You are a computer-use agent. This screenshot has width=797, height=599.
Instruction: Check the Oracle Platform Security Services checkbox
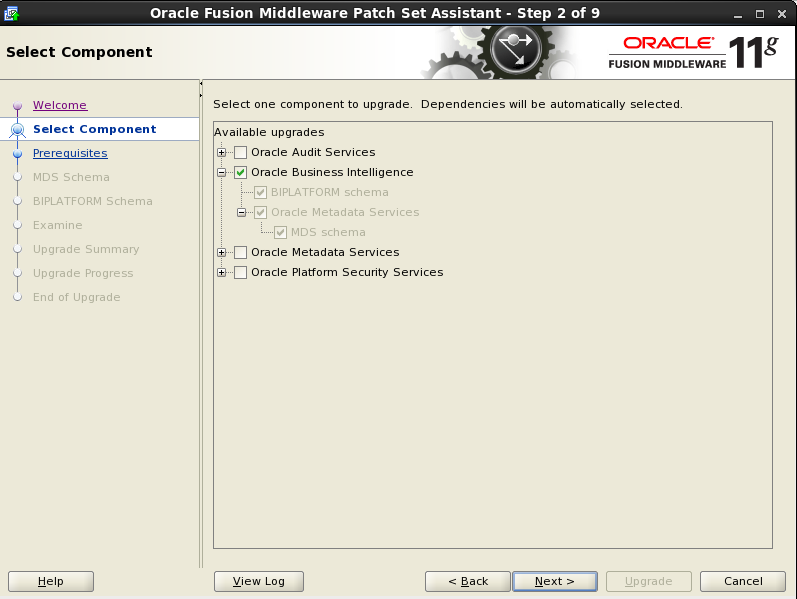pyautogui.click(x=240, y=272)
